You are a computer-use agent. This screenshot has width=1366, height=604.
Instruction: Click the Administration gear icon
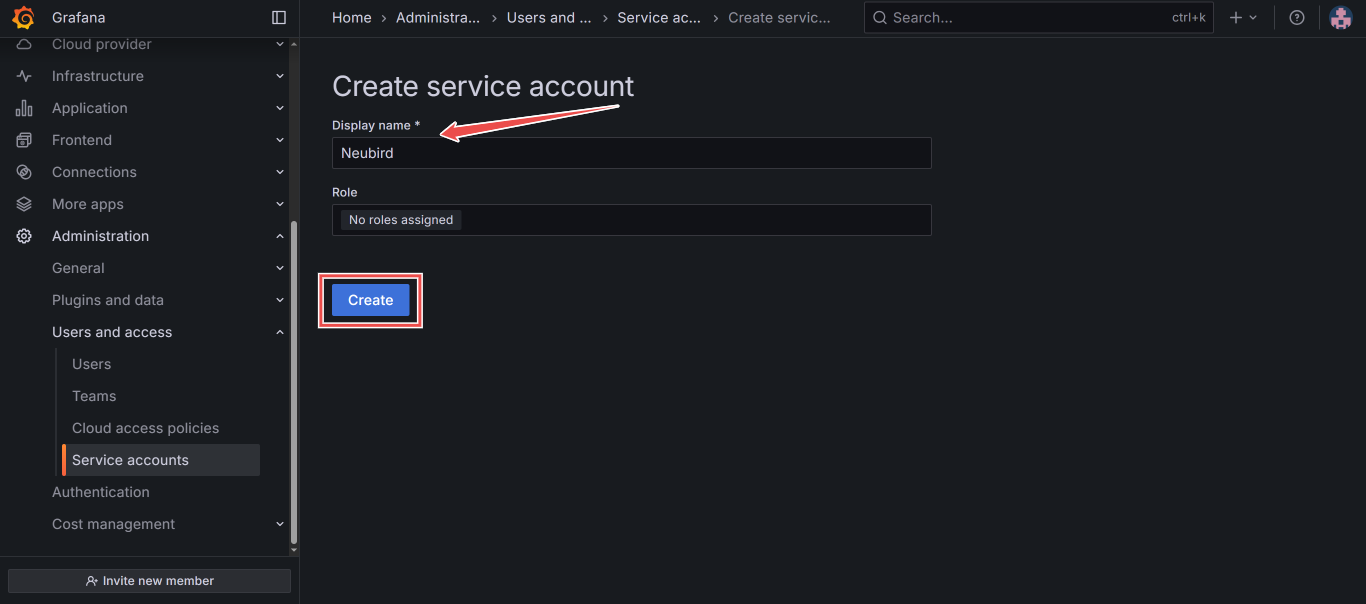tap(22, 236)
